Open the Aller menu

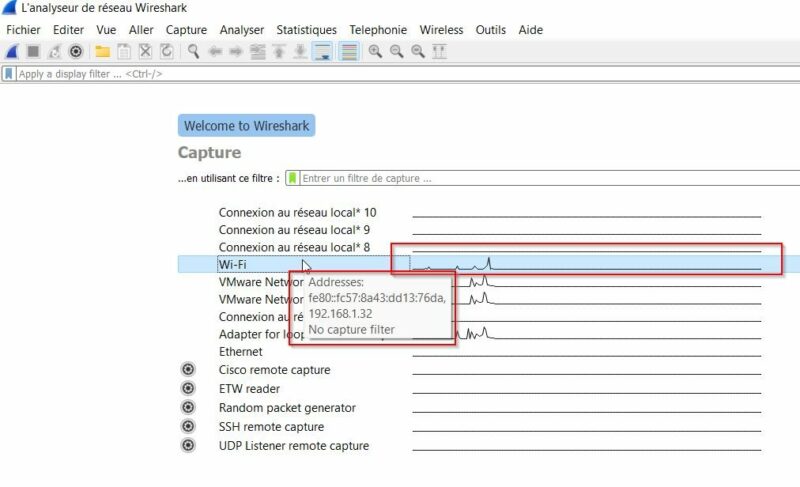click(x=141, y=30)
